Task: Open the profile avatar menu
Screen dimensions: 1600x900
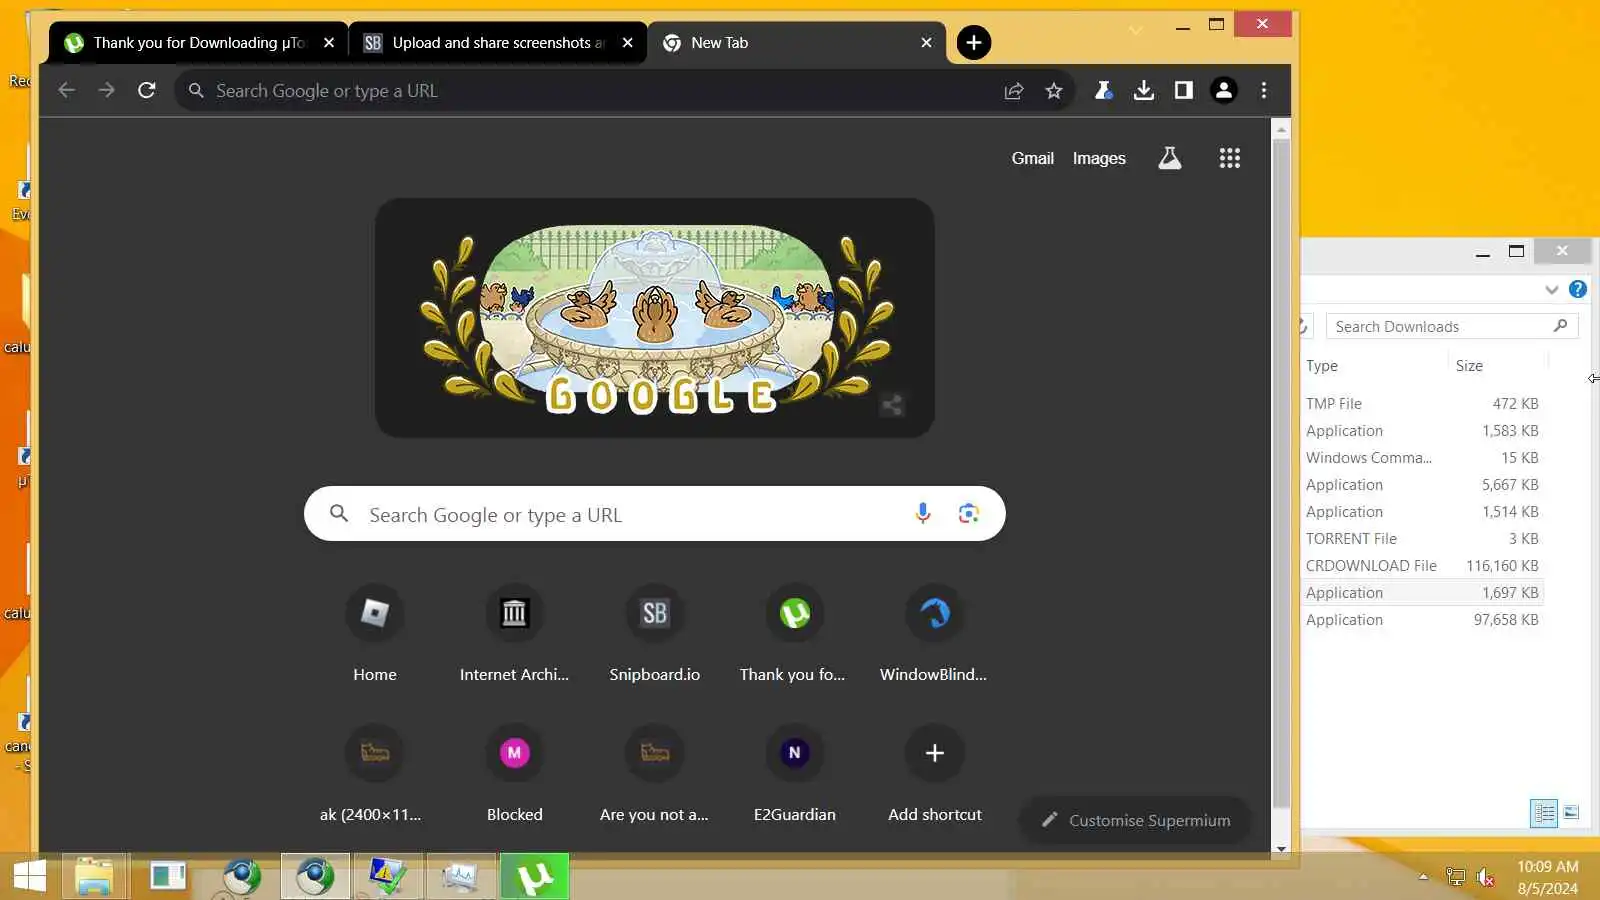Action: [1224, 91]
